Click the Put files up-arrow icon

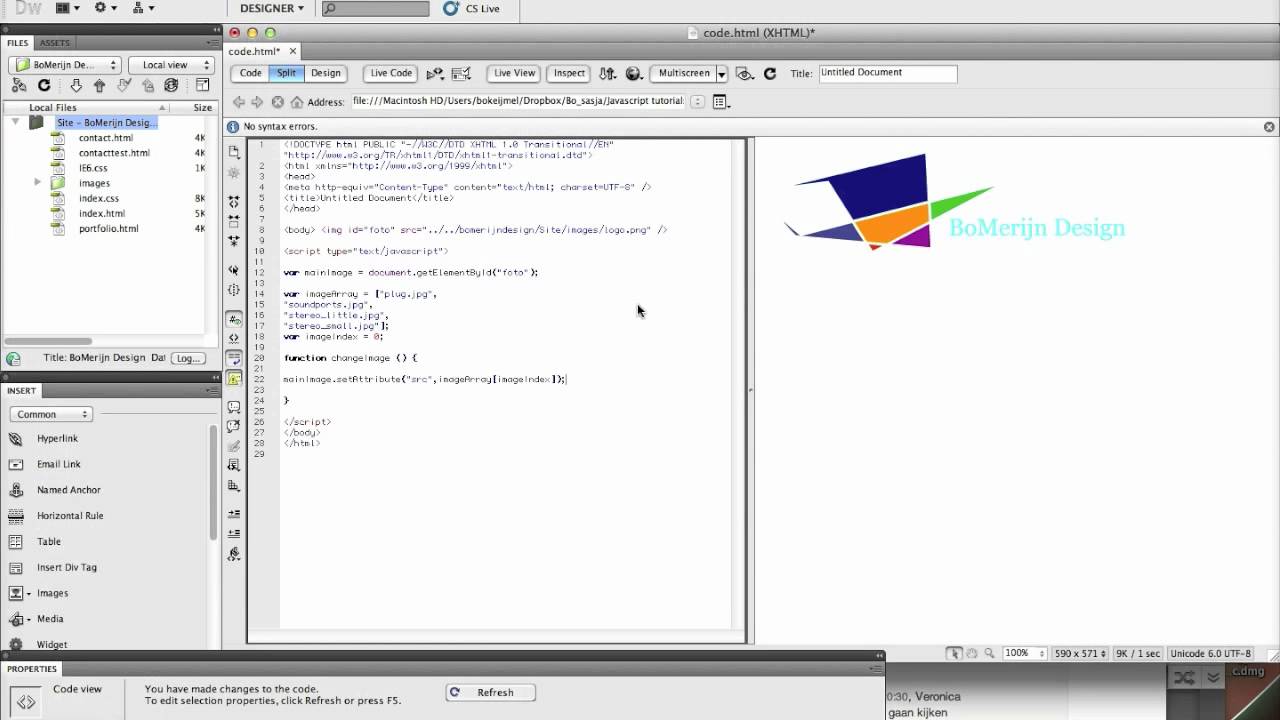[x=99, y=86]
